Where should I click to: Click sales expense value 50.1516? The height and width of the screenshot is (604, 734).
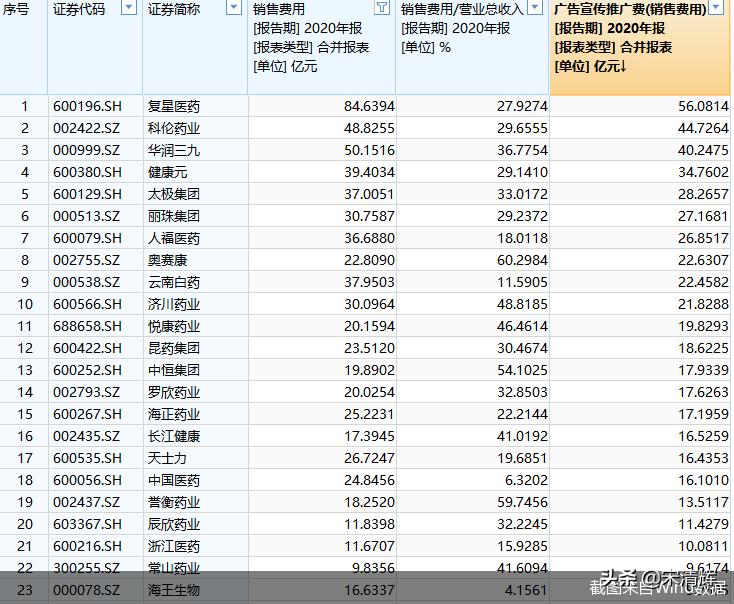click(369, 150)
